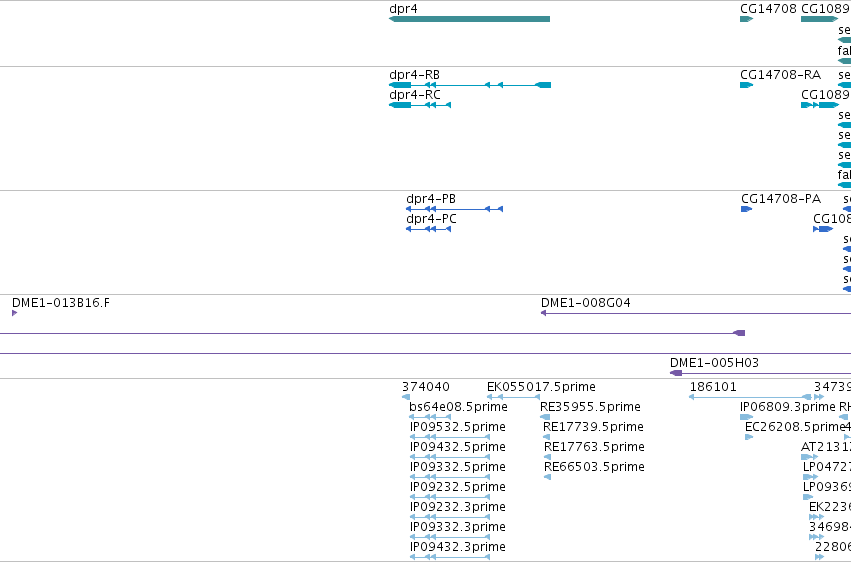The width and height of the screenshot is (851, 562).
Task: Select the IP09232.3prime EST glyph
Action: click(450, 518)
